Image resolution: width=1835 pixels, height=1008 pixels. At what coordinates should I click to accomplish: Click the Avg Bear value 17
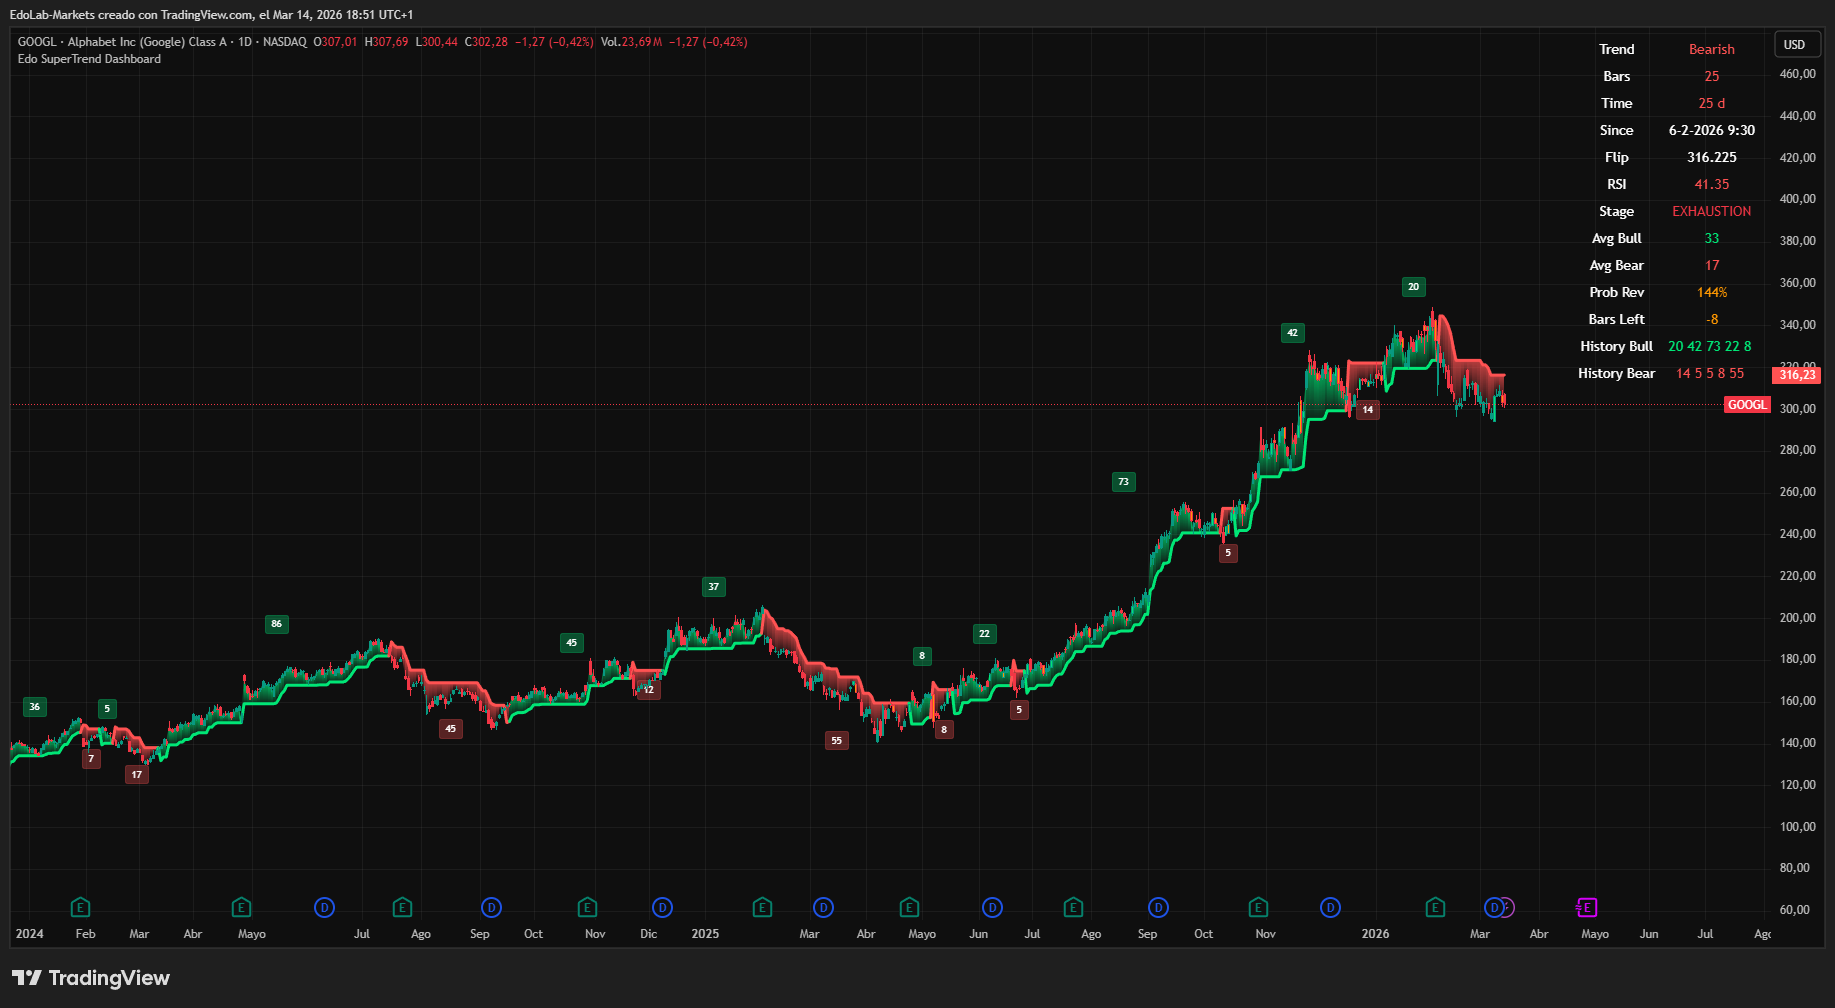[1712, 265]
